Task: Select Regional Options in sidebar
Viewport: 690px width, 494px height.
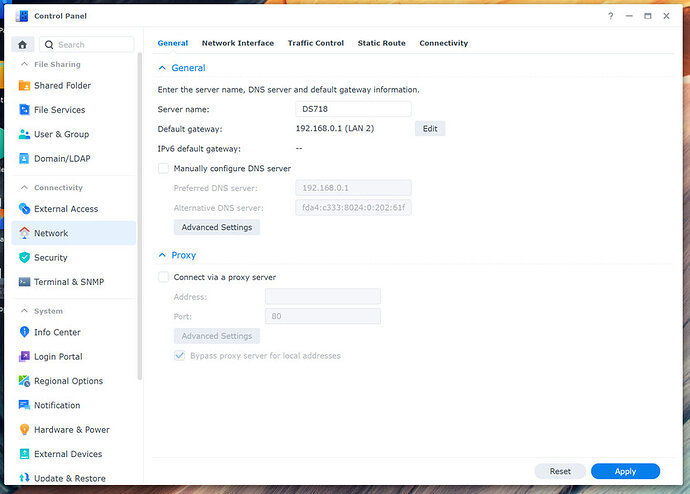Action: tap(73, 381)
